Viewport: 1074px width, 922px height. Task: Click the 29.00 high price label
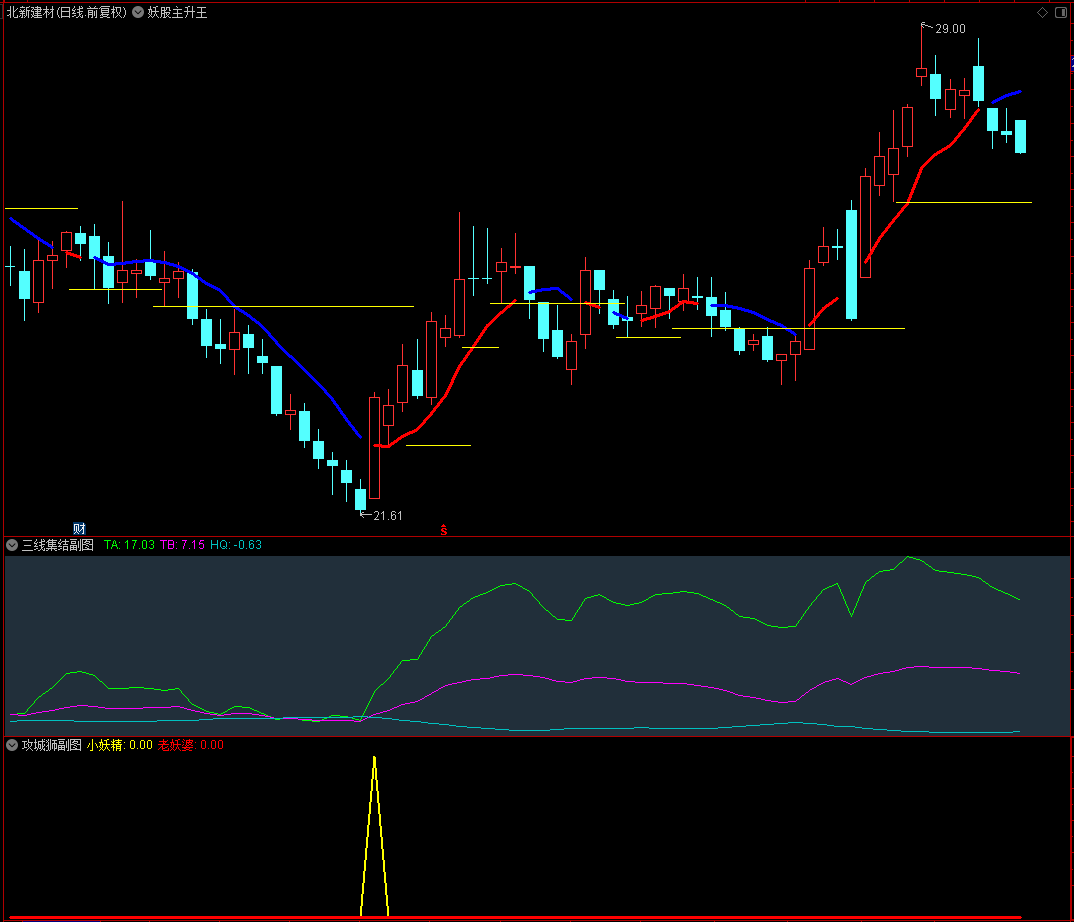tap(951, 29)
